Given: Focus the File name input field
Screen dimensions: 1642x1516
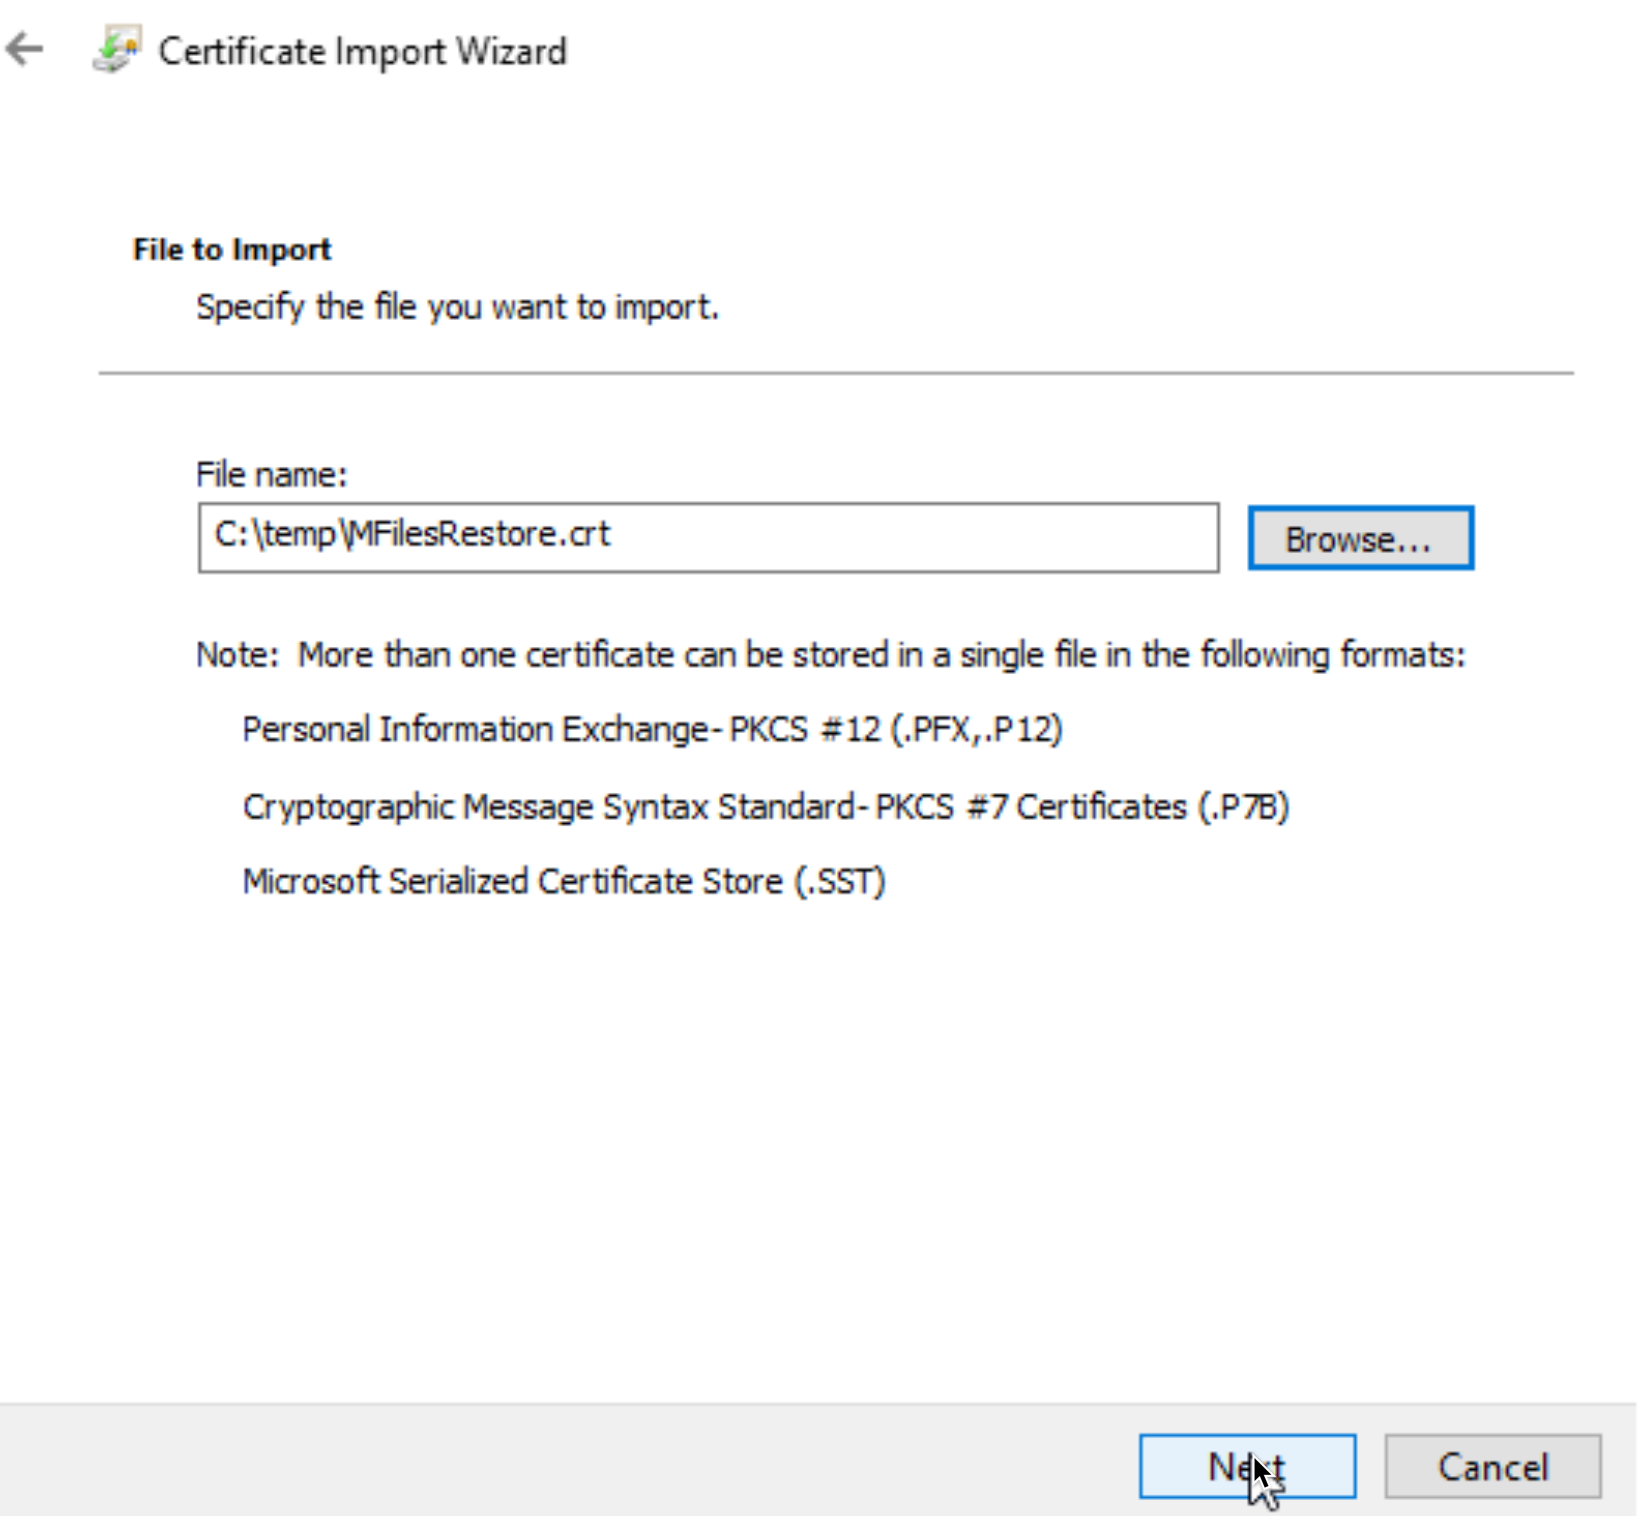Looking at the screenshot, I should [x=708, y=537].
